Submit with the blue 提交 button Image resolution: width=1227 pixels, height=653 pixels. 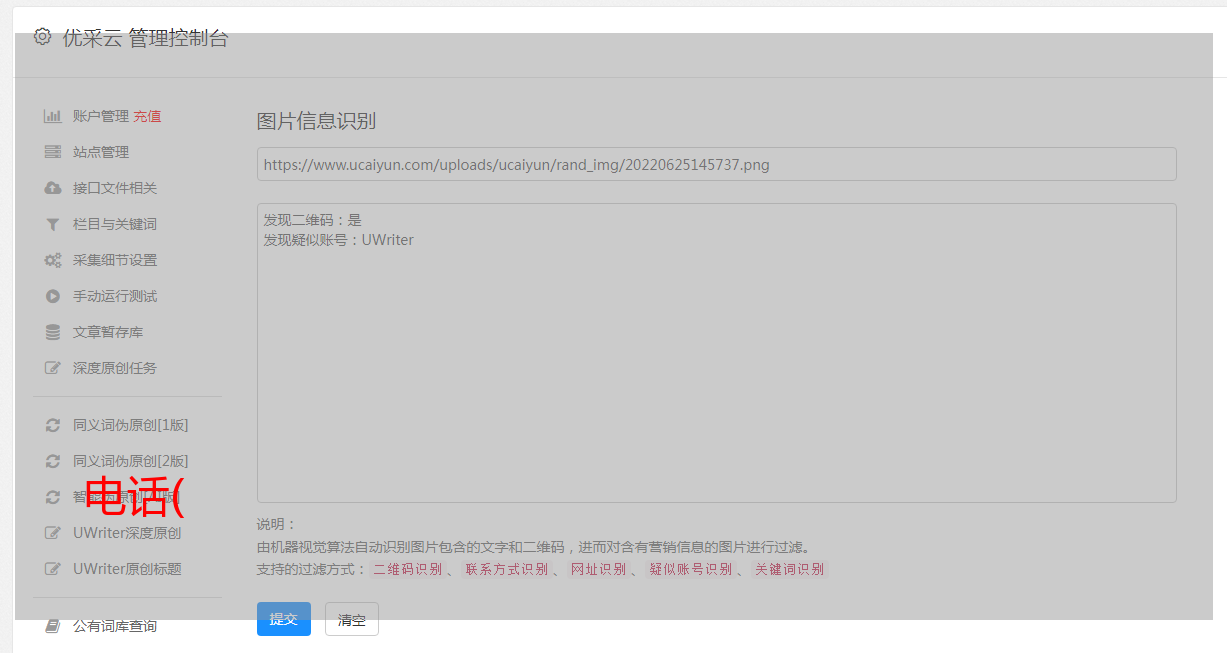[284, 619]
